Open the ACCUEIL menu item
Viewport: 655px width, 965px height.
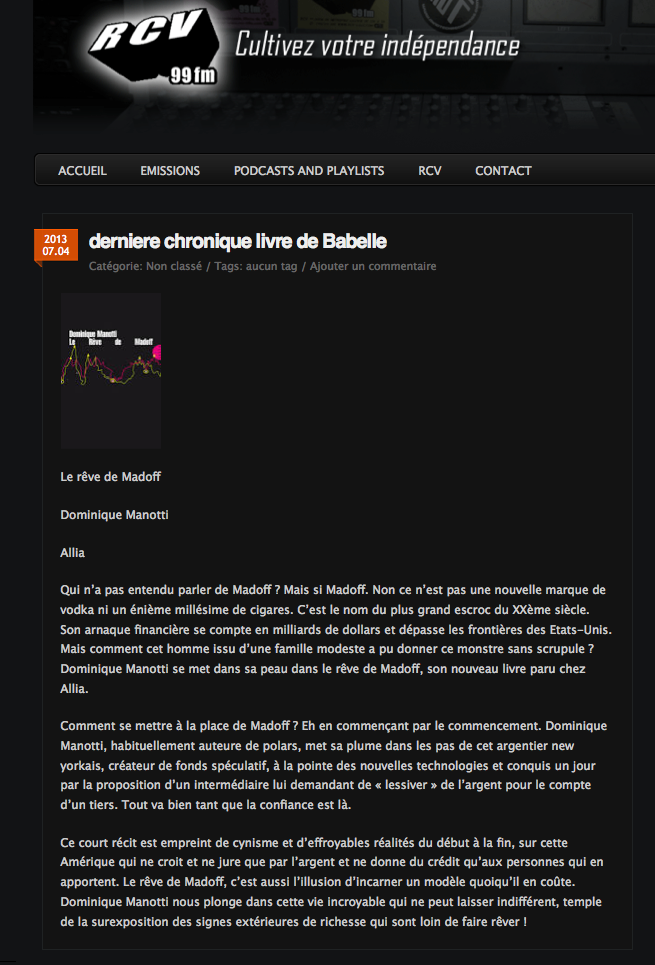(82, 170)
